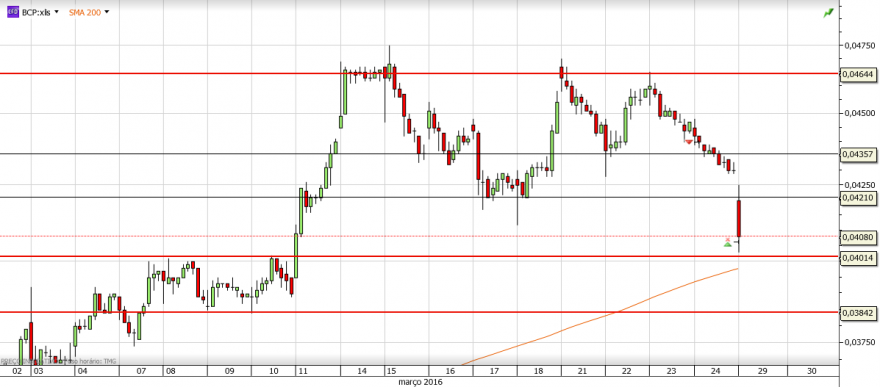Select the large red candlestick on the 29th

[739, 218]
